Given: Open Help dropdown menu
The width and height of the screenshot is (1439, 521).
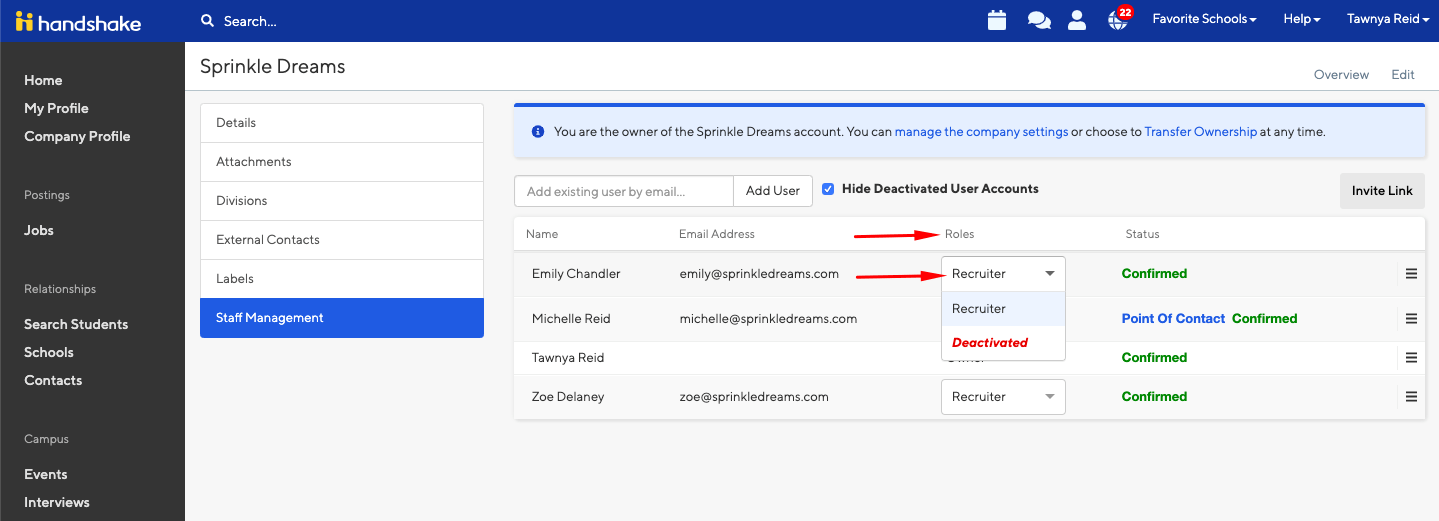Looking at the screenshot, I should [x=1302, y=19].
